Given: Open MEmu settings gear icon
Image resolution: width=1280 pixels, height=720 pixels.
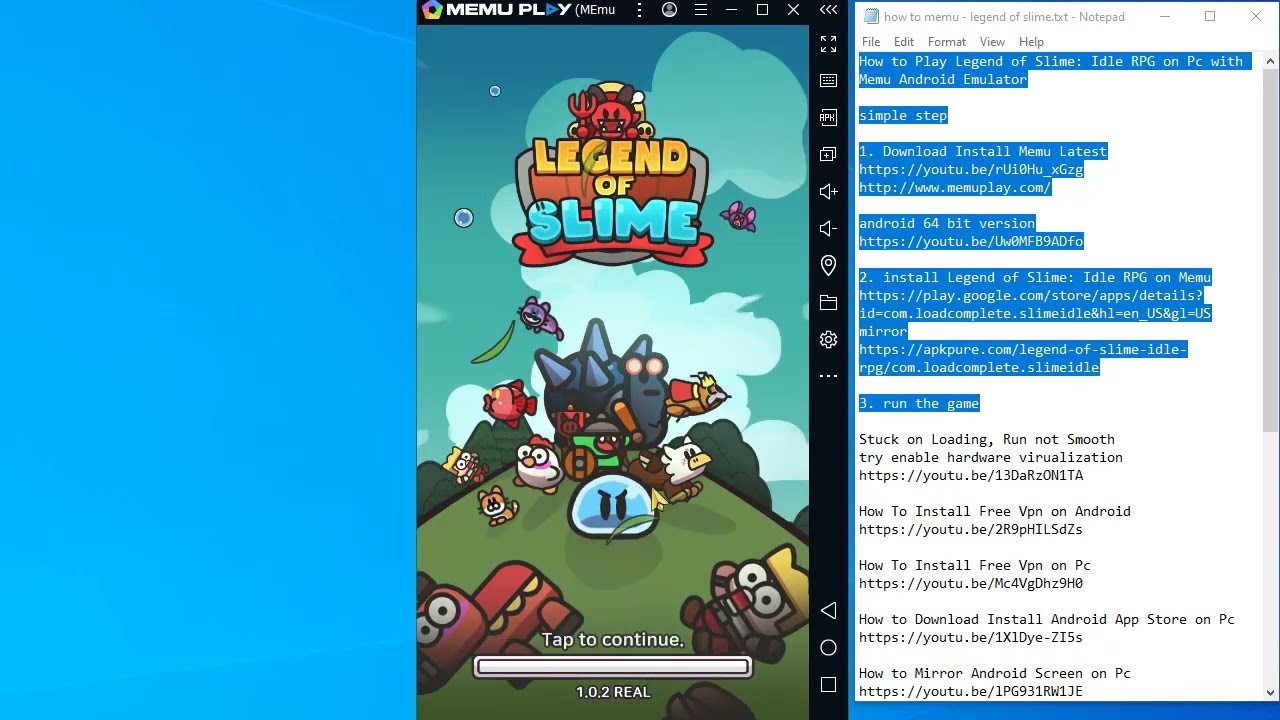Looking at the screenshot, I should [x=828, y=339].
